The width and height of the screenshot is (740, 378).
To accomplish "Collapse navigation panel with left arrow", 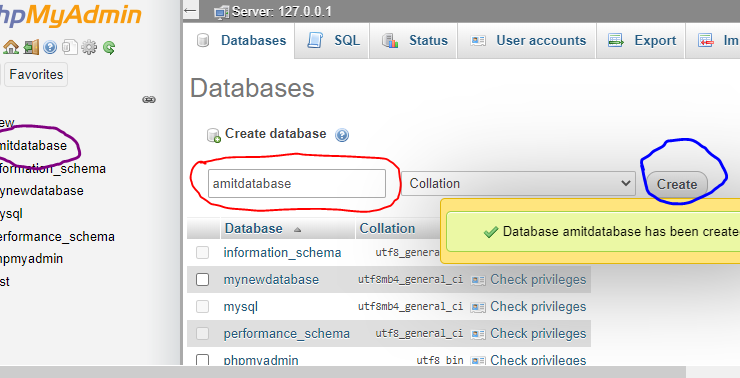I will [190, 10].
